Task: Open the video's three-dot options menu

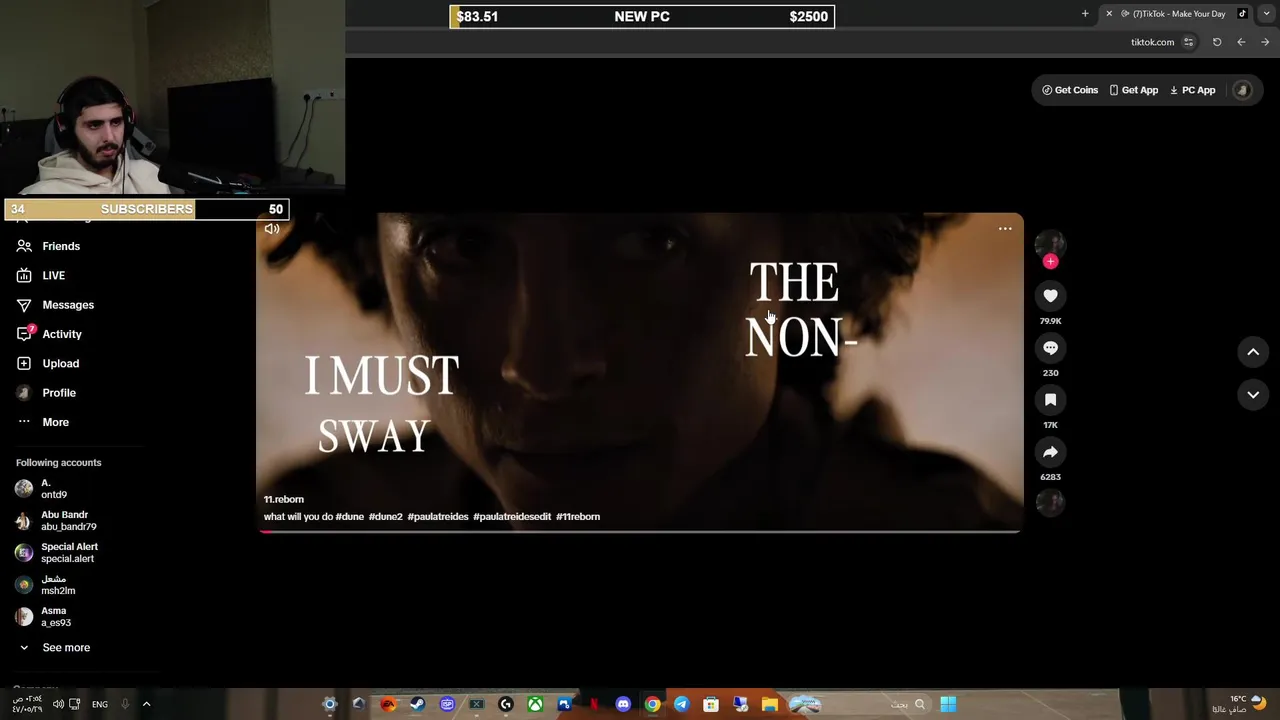Action: (x=1005, y=229)
